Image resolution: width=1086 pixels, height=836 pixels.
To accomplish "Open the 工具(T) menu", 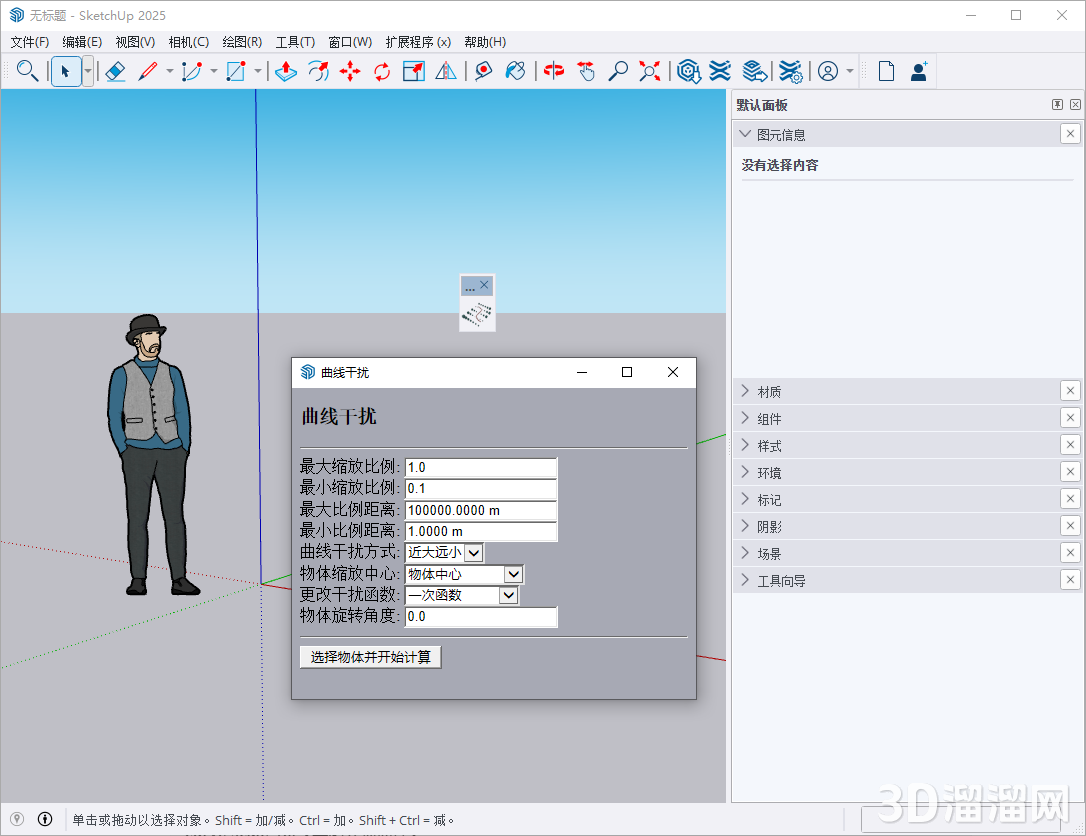I will (x=295, y=42).
